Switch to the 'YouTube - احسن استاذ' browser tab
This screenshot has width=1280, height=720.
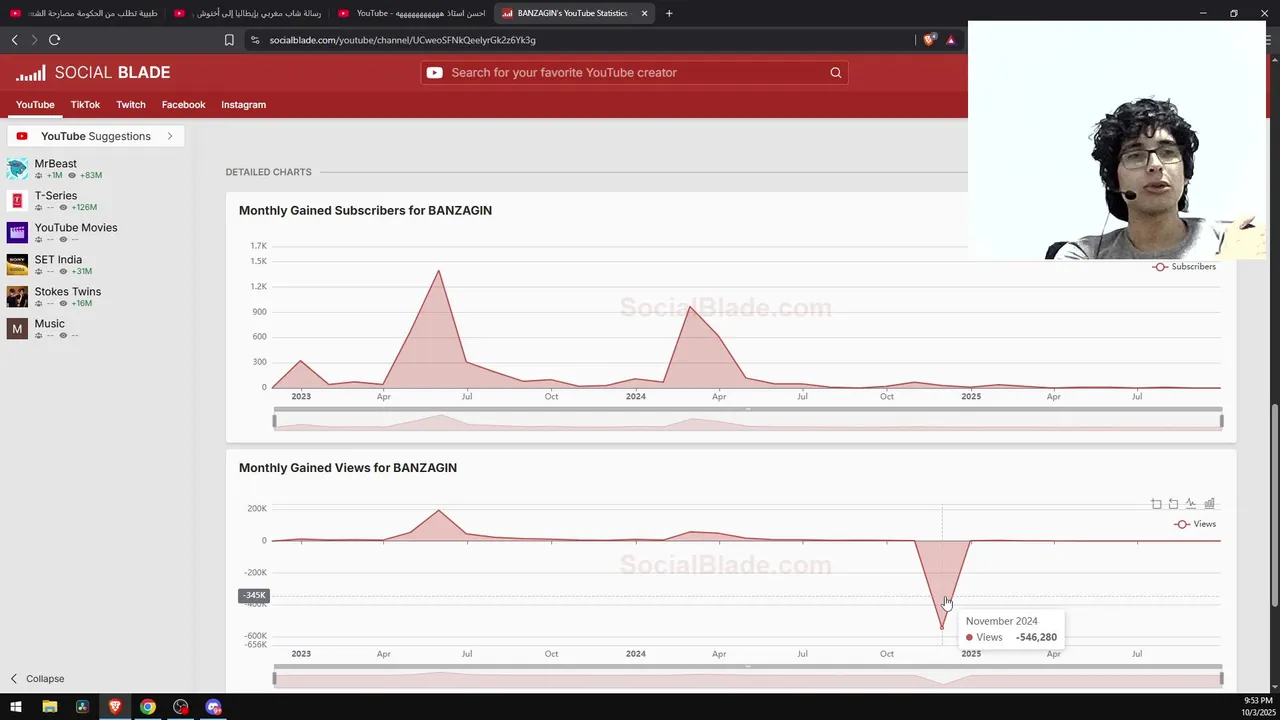coord(412,13)
